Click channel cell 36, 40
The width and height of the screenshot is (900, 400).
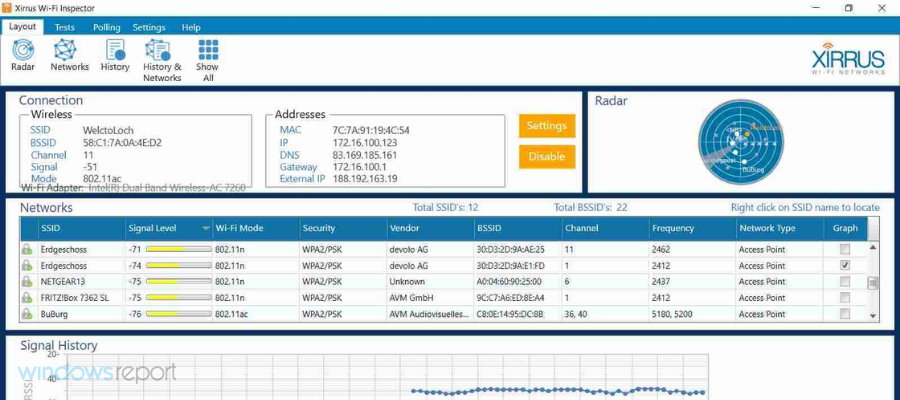tap(577, 314)
